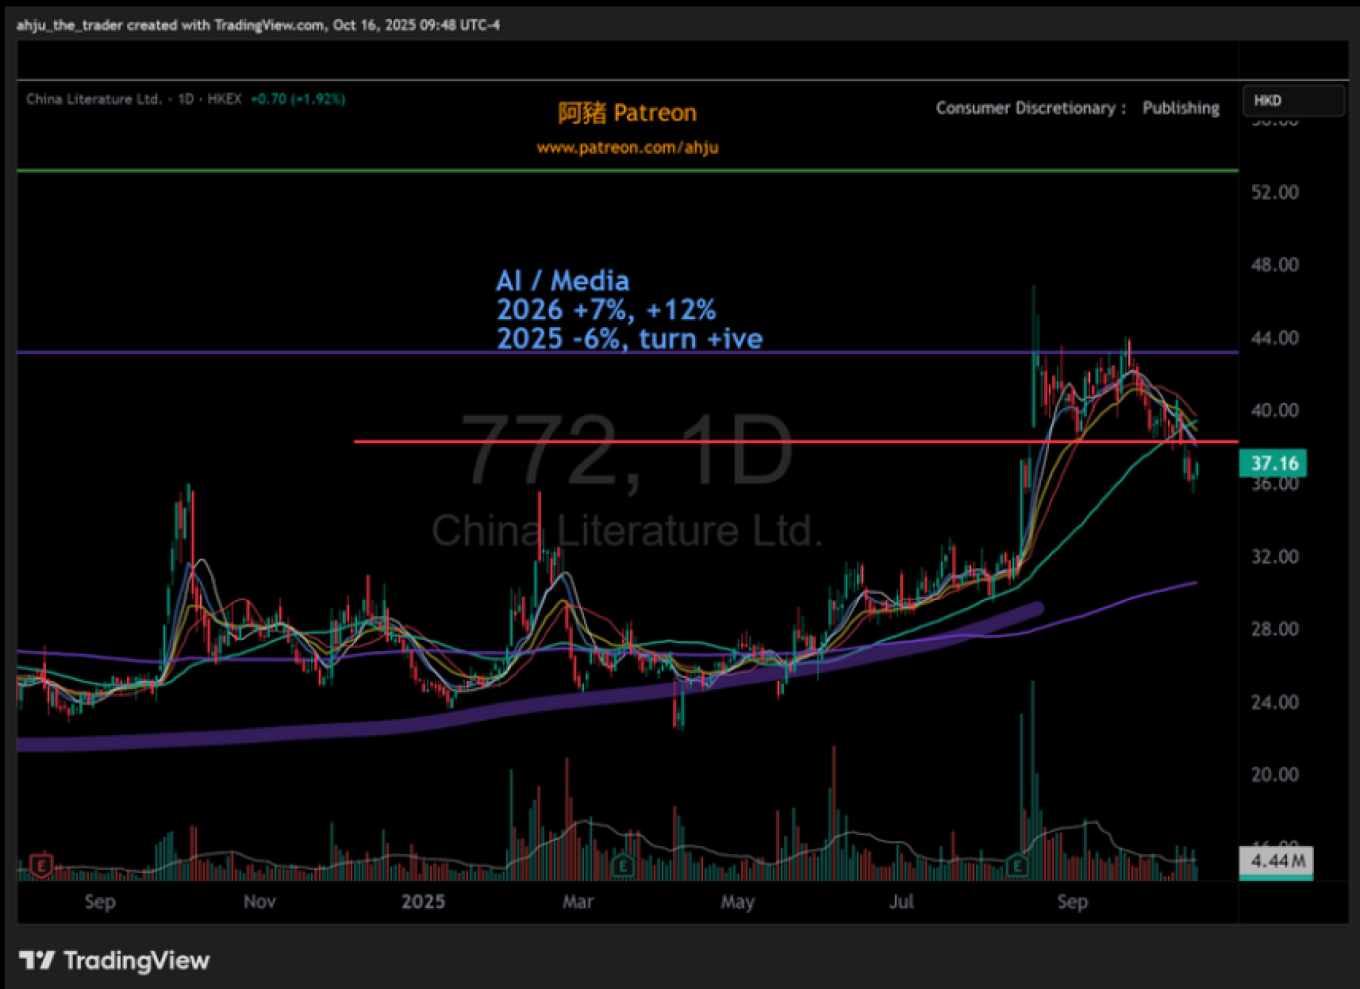Select the 37.16 current price label
1360x989 pixels.
click(1273, 463)
